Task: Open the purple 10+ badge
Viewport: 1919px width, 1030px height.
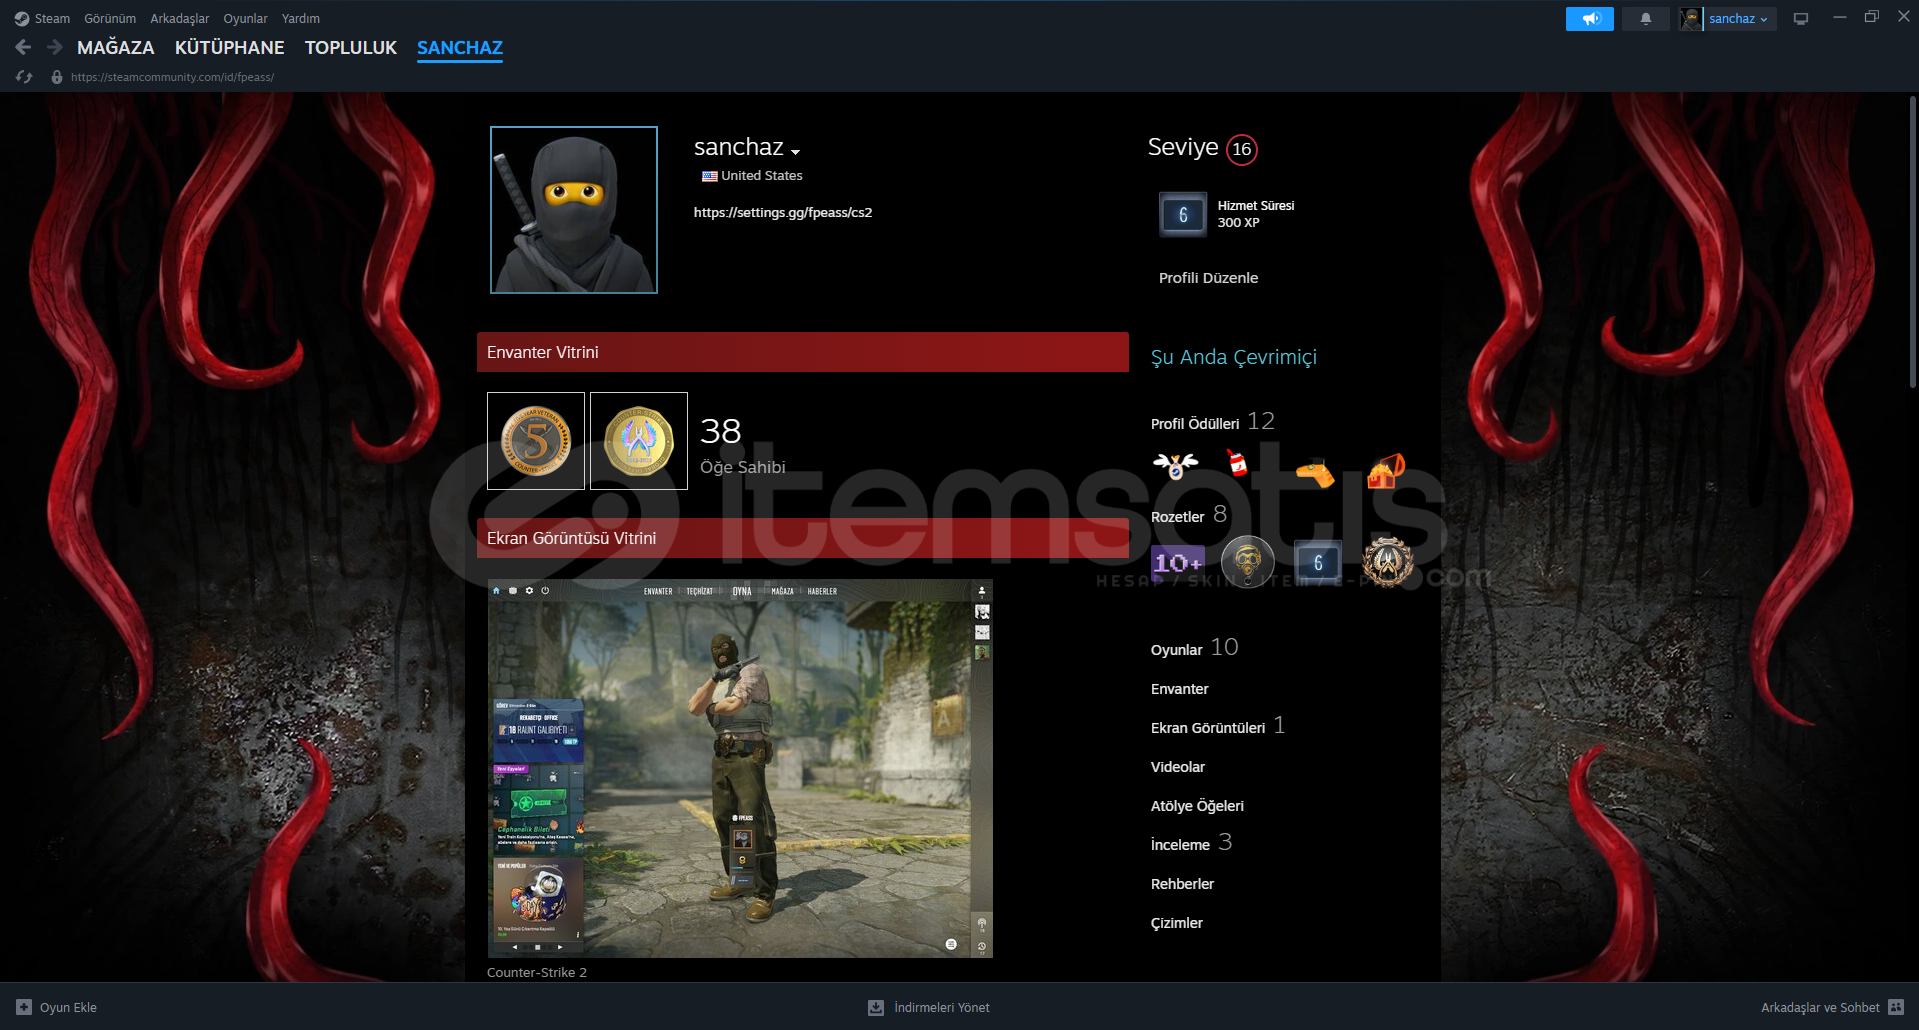Action: [x=1178, y=562]
